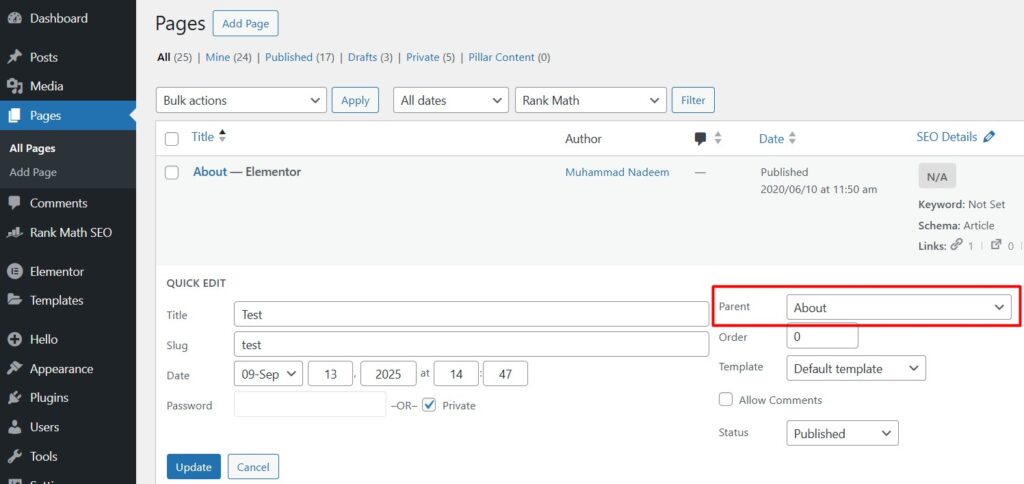
Task: Show pages under the Mine filter
Action: click(x=218, y=57)
